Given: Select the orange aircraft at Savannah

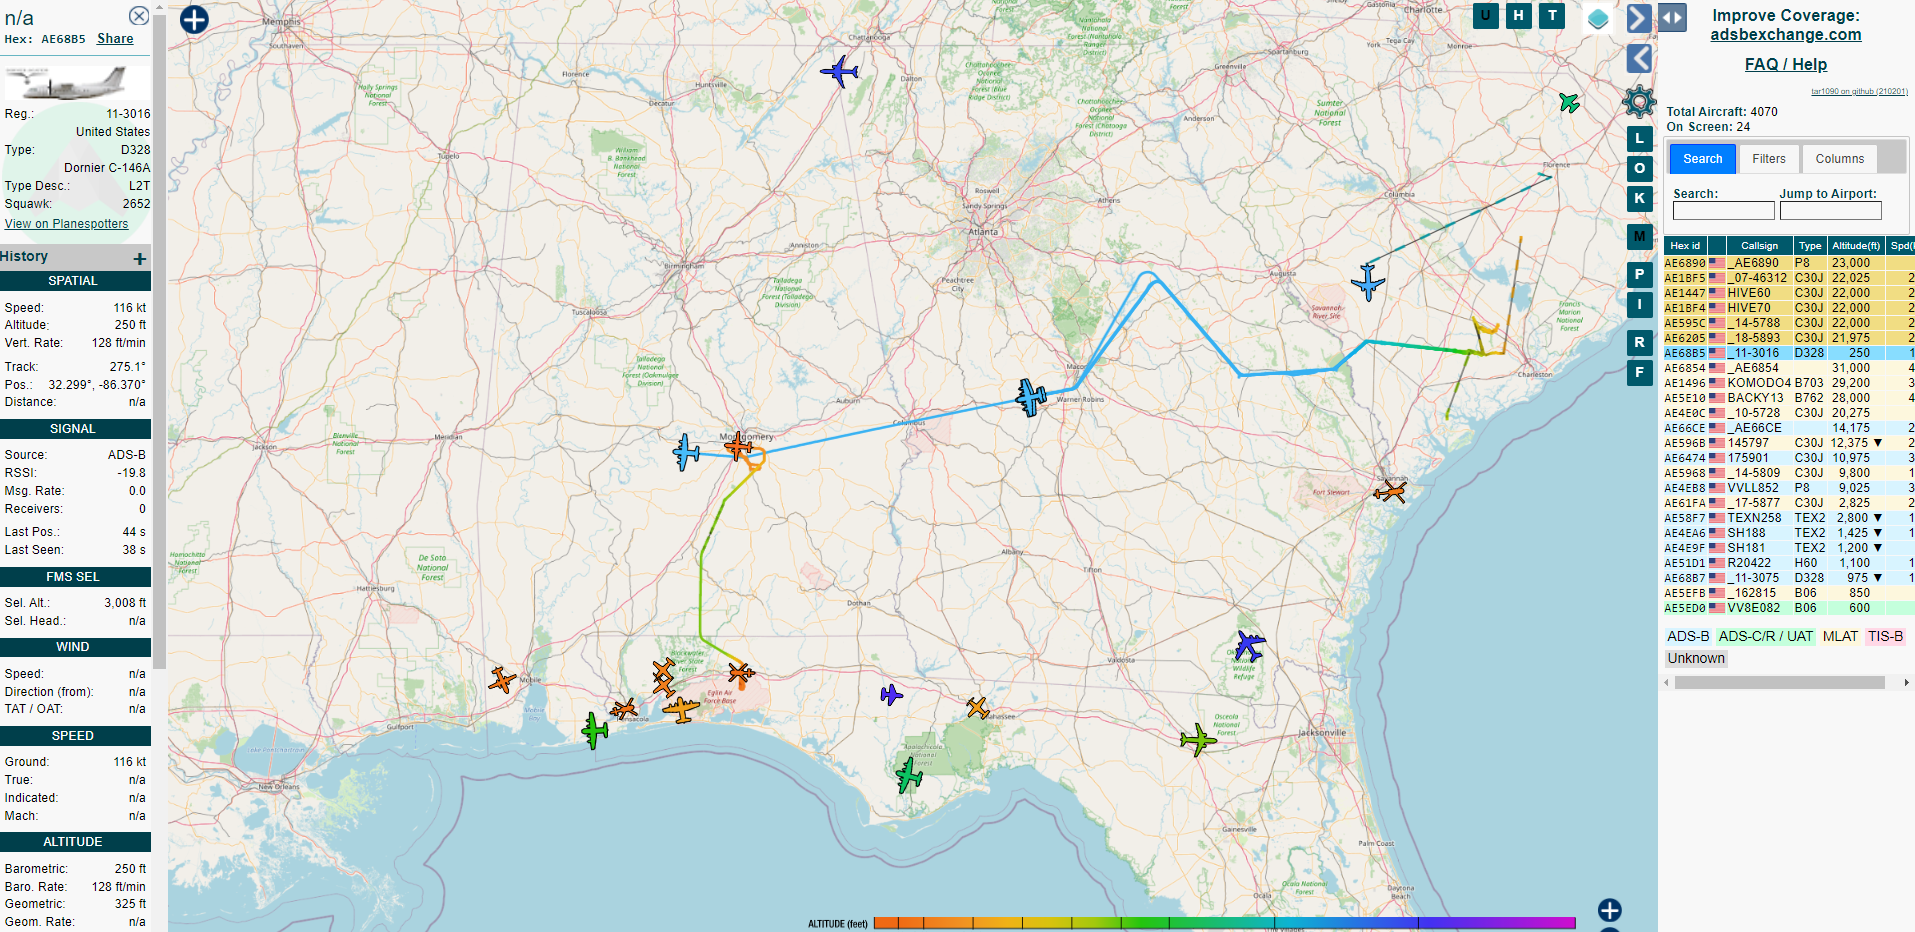Looking at the screenshot, I should click(x=1390, y=491).
